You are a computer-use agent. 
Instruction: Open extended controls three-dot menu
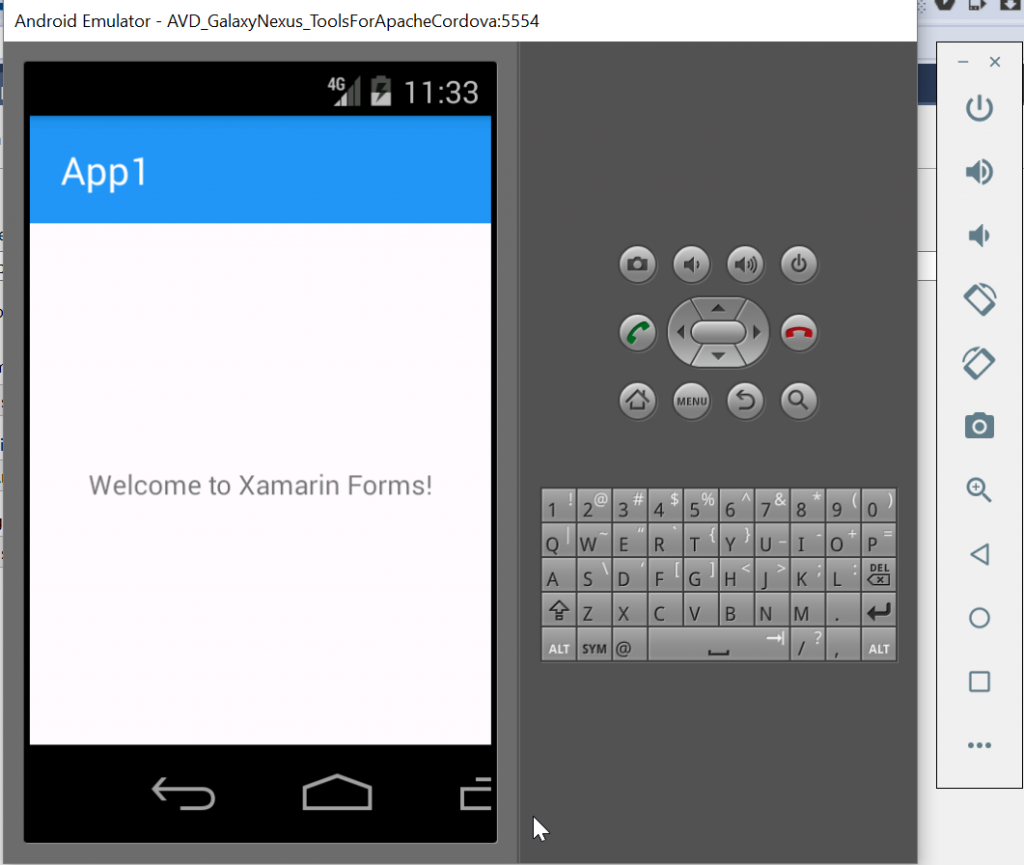coord(979,745)
